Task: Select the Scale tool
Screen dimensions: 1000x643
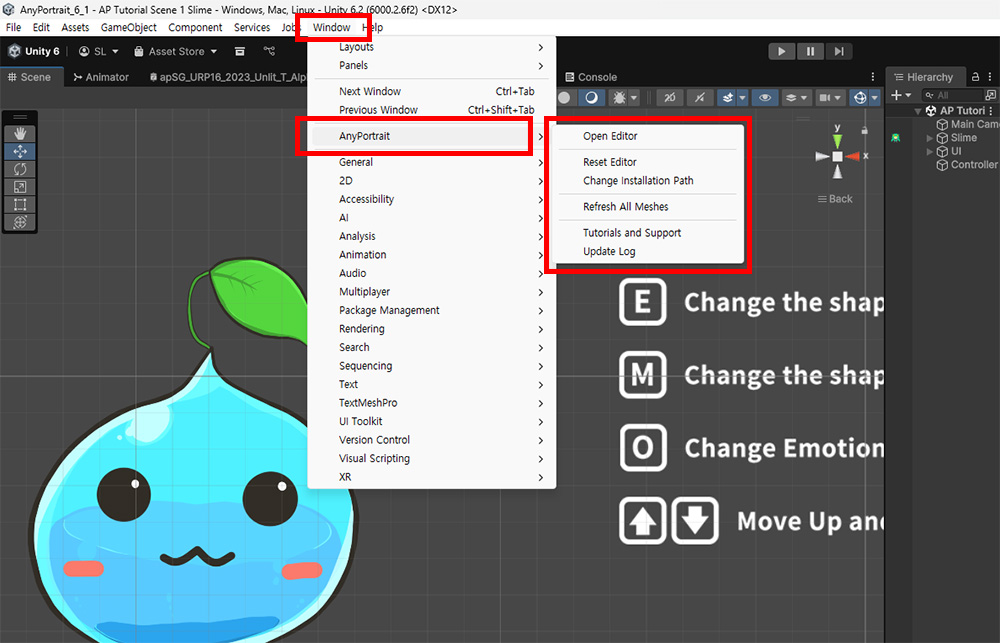Action: coord(21,187)
